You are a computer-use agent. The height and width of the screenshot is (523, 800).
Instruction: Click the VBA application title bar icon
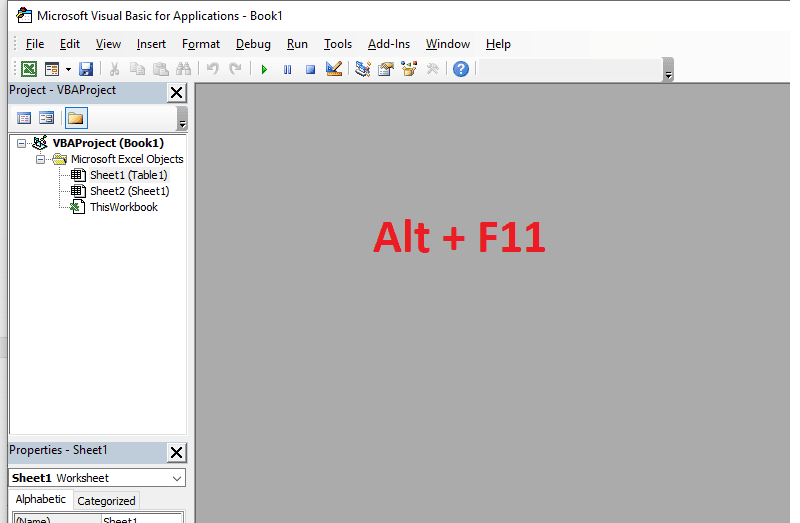pos(24,16)
